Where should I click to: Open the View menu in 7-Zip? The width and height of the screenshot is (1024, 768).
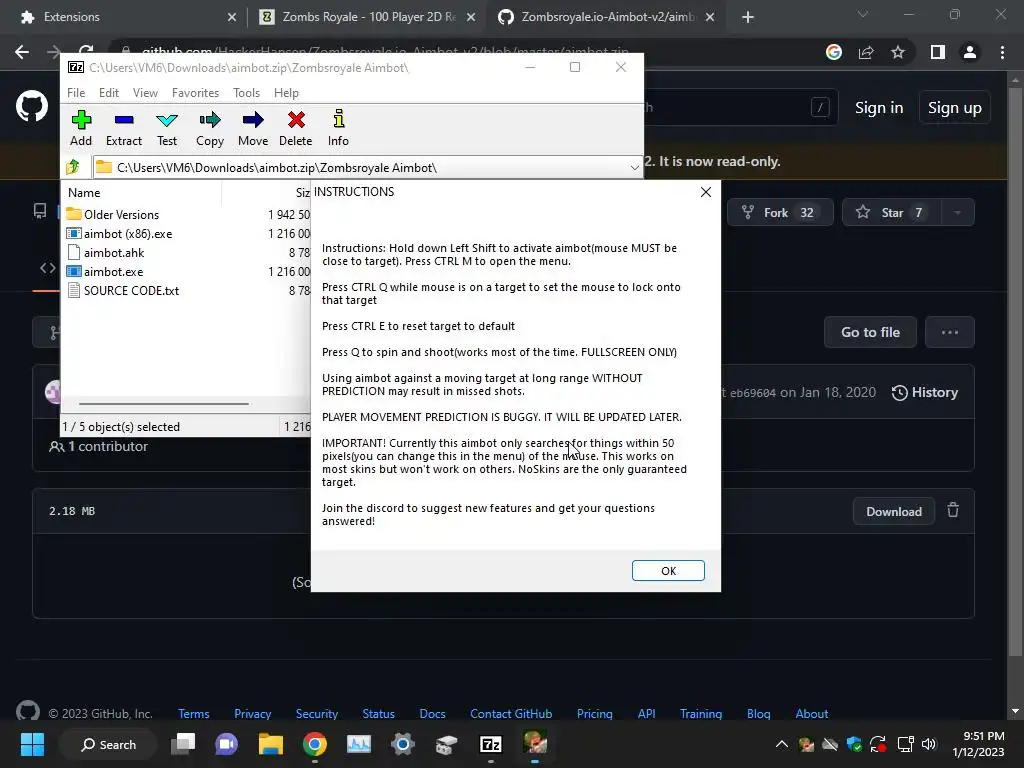point(145,93)
